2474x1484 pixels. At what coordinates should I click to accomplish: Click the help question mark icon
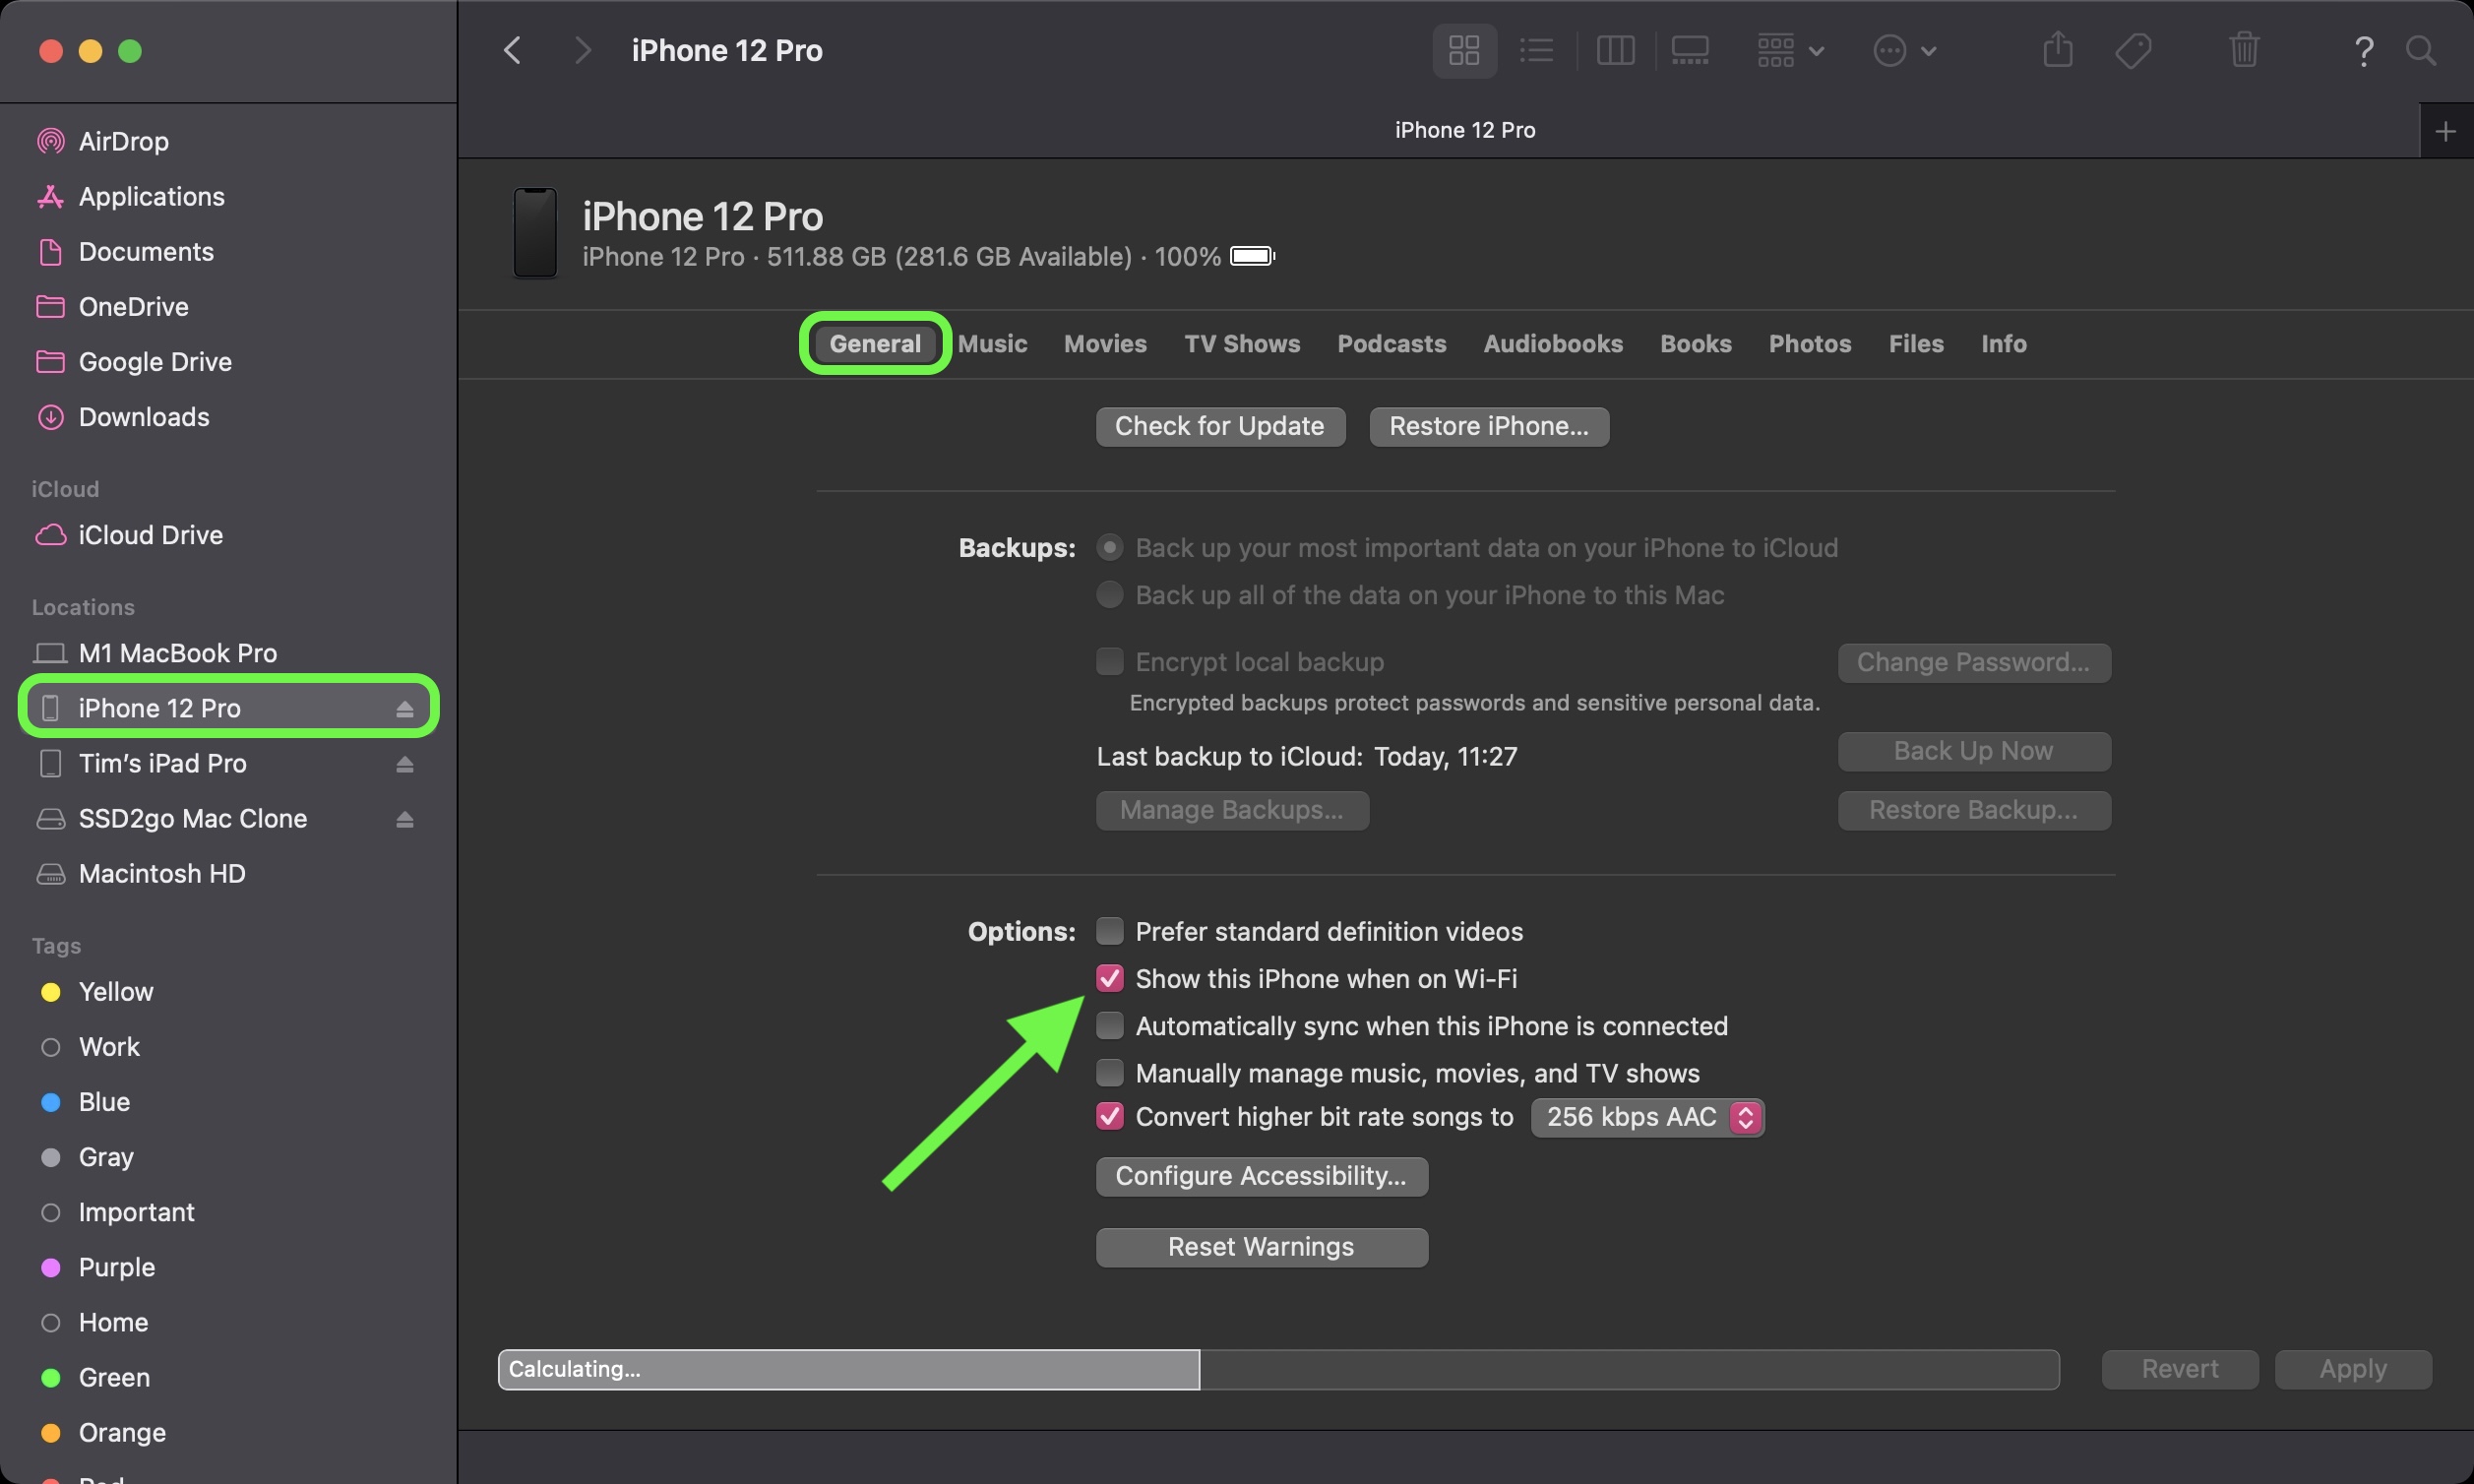[x=2365, y=46]
